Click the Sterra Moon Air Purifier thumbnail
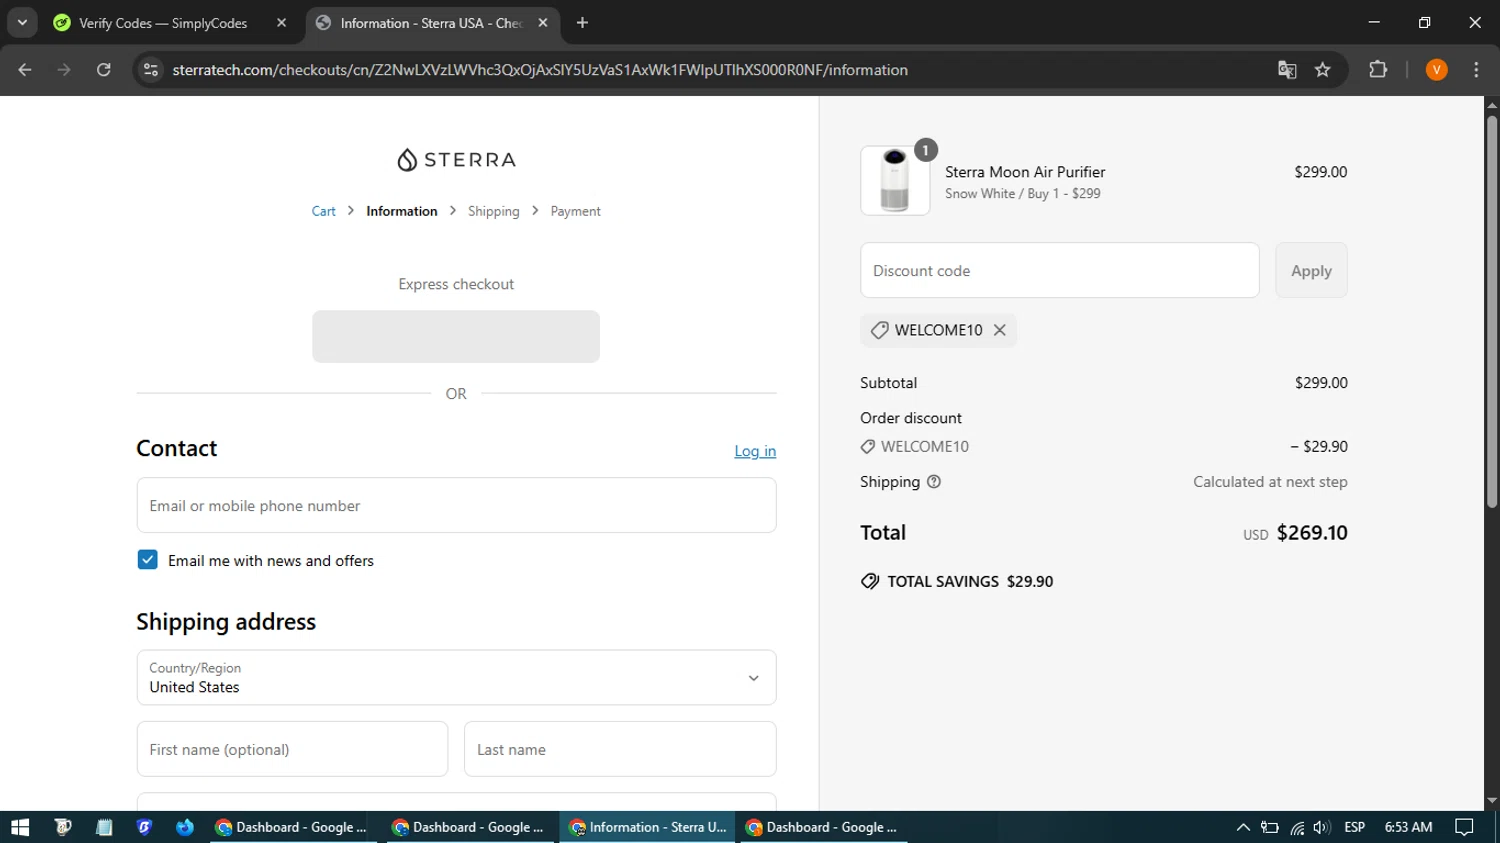1500x843 pixels. coord(895,181)
